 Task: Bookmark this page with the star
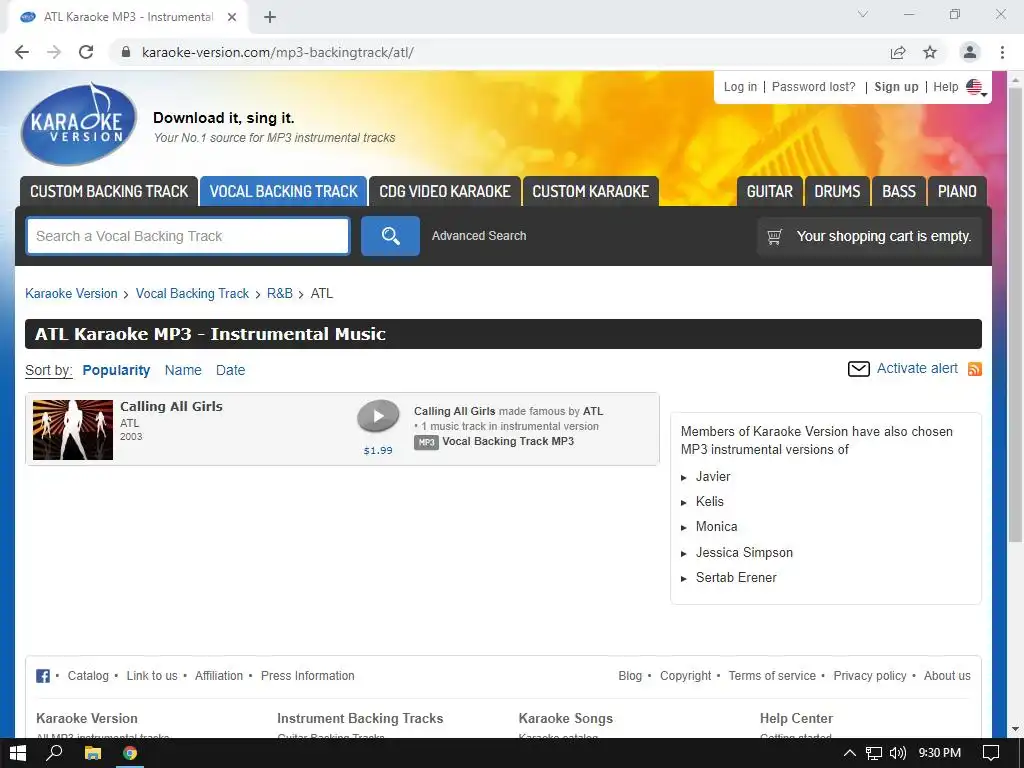930,52
